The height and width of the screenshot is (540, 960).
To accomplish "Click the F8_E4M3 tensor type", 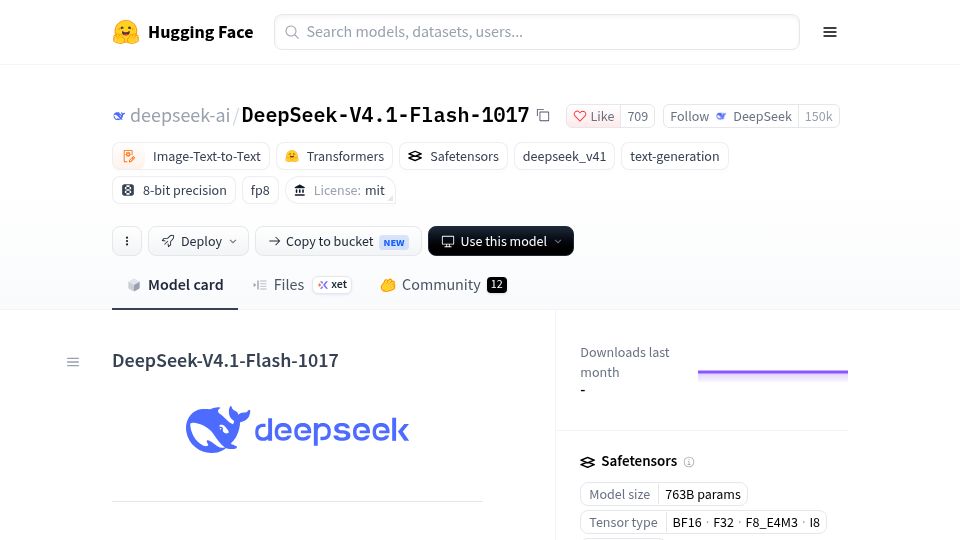I will [771, 522].
